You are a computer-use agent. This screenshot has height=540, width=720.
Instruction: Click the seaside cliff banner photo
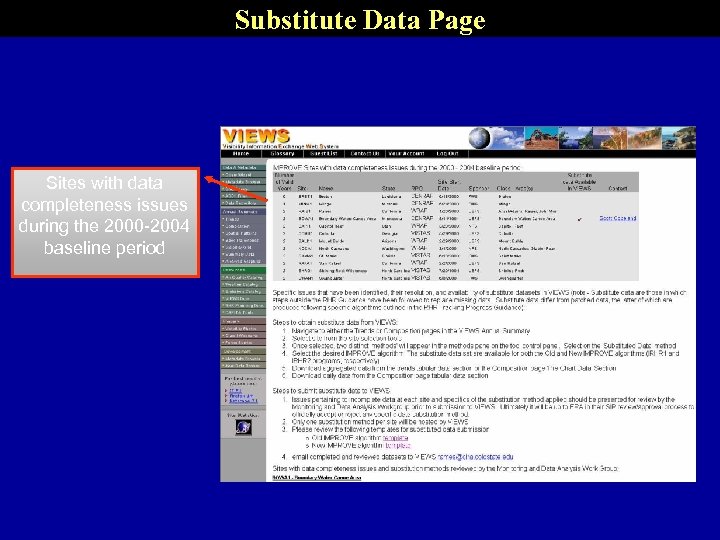pos(679,138)
